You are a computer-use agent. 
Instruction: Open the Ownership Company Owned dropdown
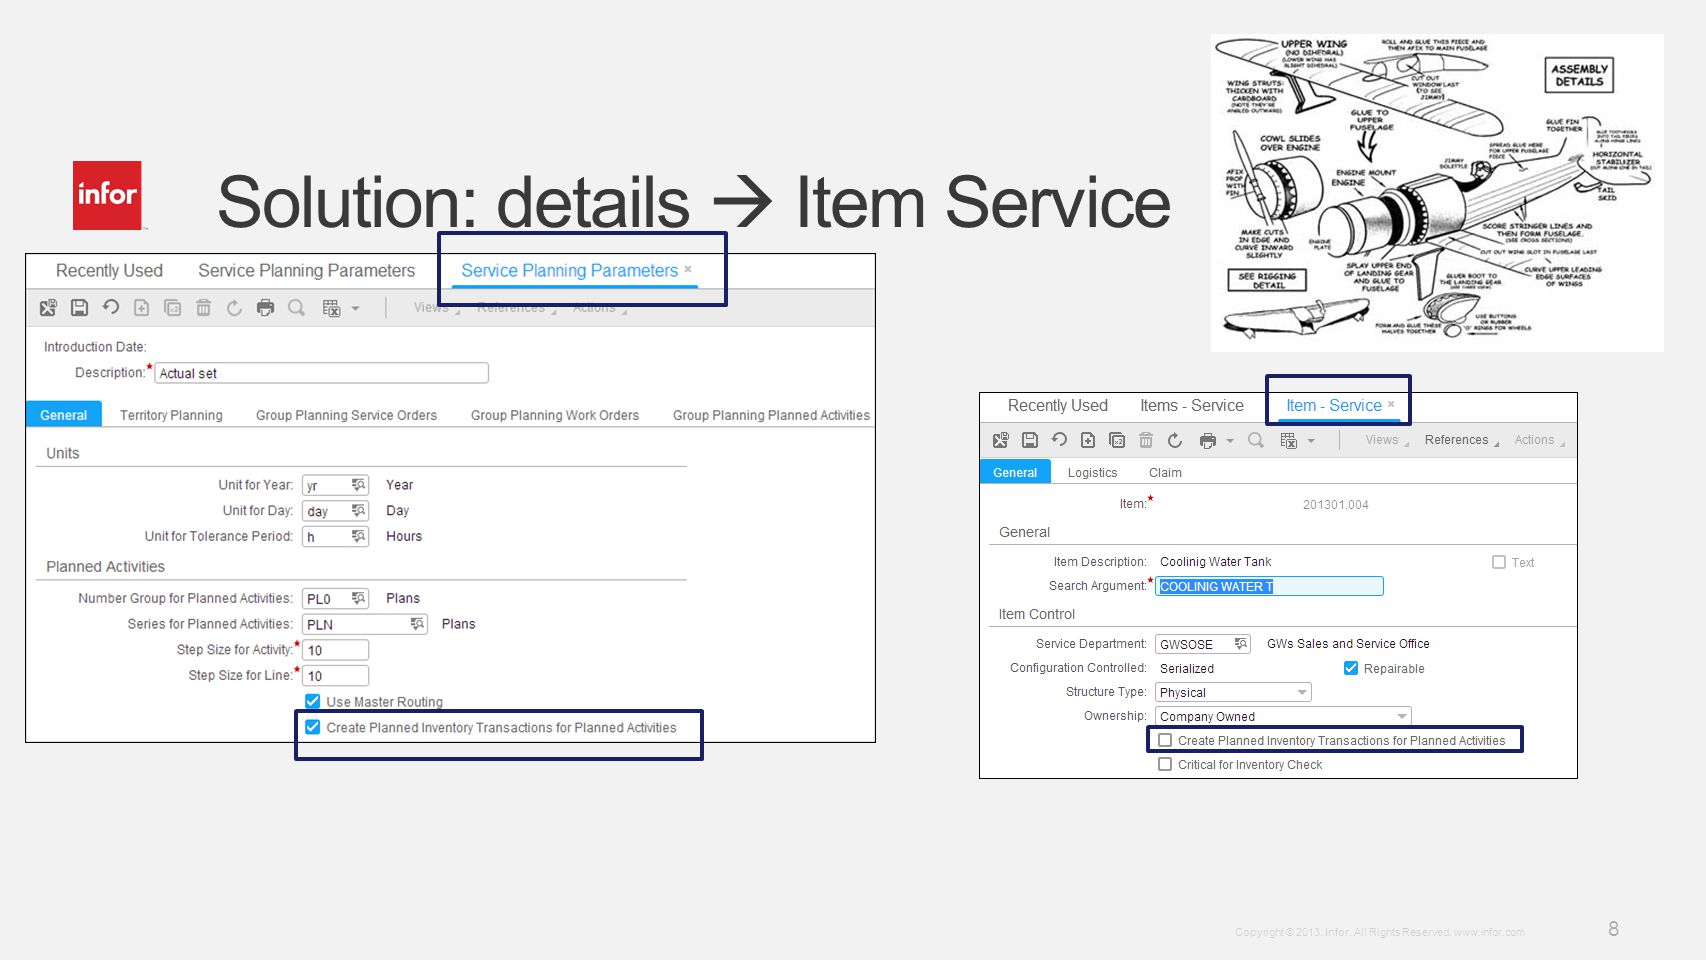1402,716
